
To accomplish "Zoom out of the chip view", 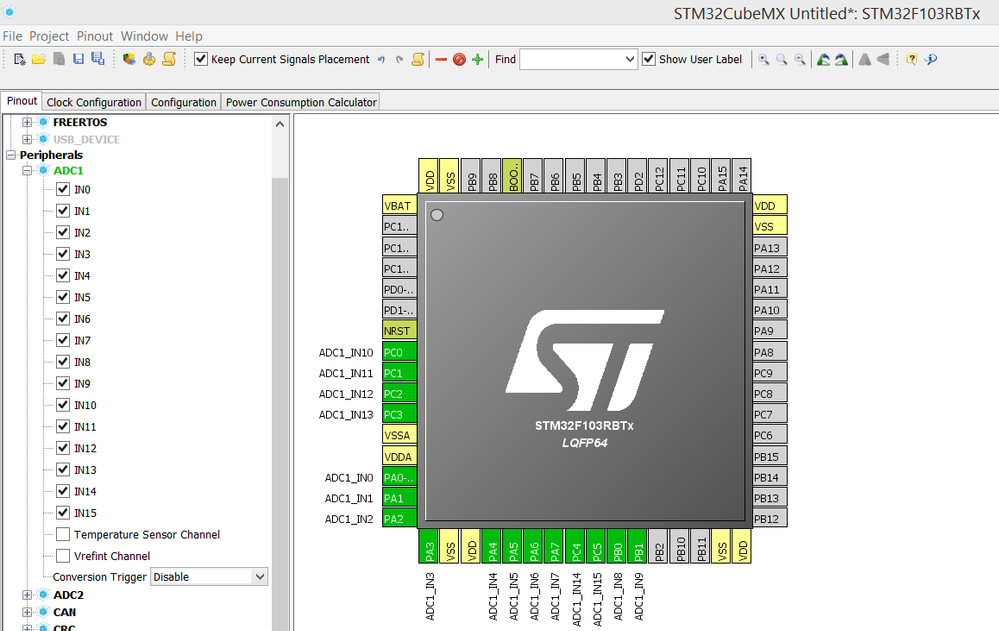I will tap(800, 59).
